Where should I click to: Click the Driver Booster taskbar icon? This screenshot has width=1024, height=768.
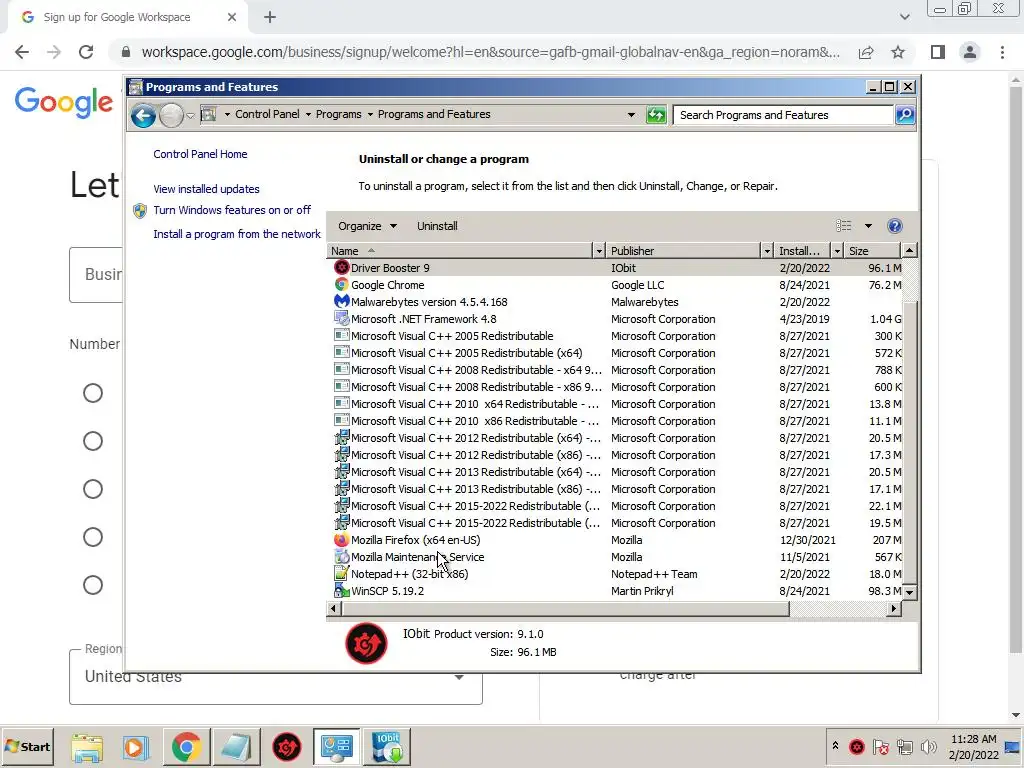coord(286,747)
